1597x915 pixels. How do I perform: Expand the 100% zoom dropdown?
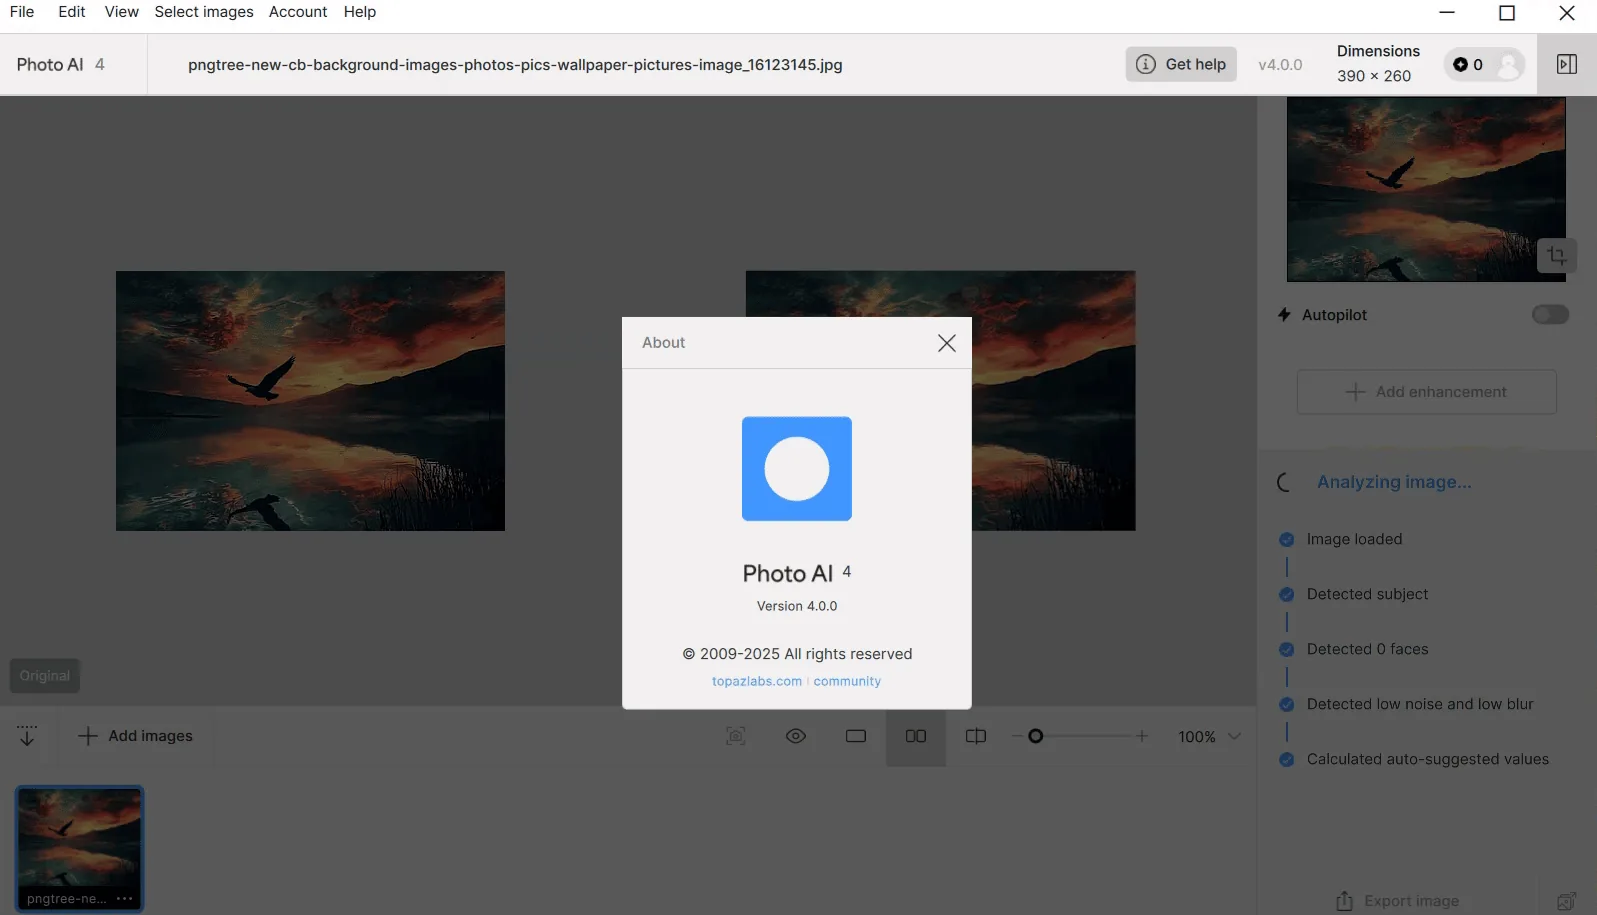(x=1234, y=737)
